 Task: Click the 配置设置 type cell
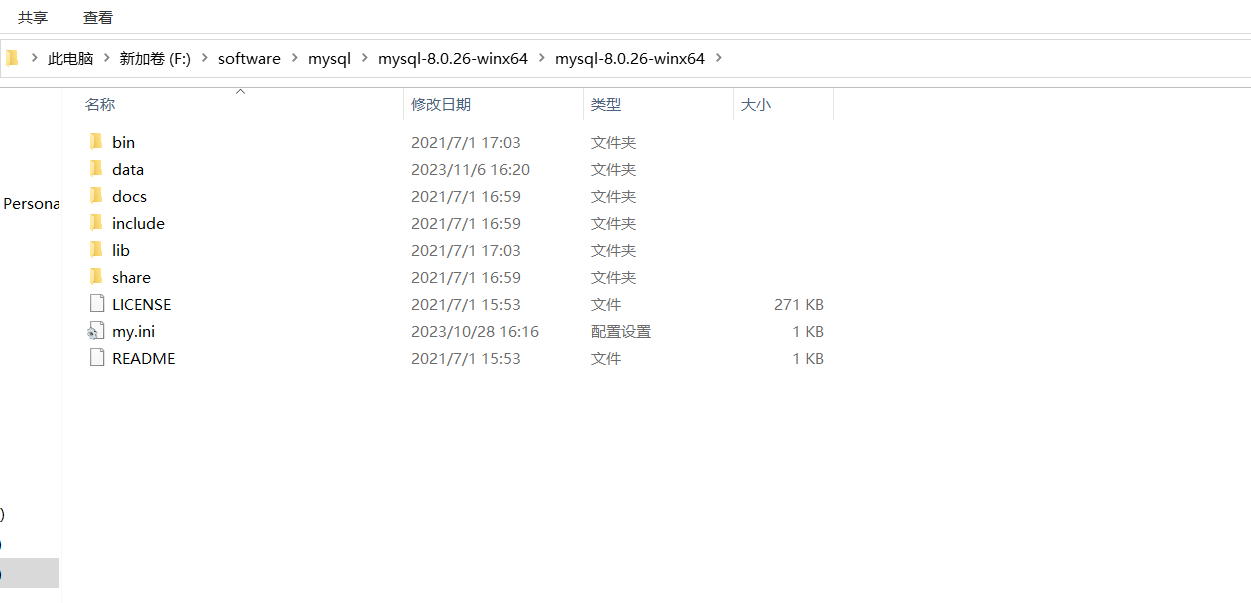(x=621, y=331)
